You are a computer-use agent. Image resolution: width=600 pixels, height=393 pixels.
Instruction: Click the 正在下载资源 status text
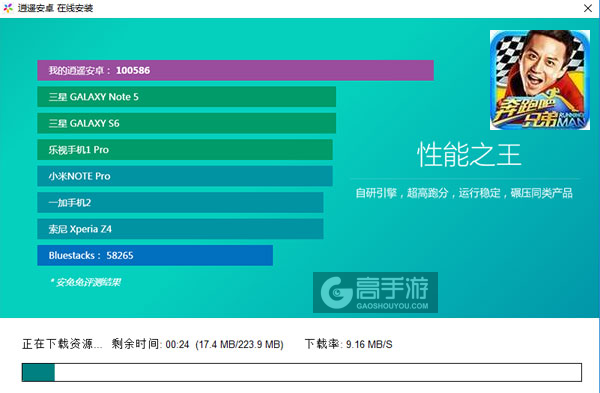coord(62,344)
